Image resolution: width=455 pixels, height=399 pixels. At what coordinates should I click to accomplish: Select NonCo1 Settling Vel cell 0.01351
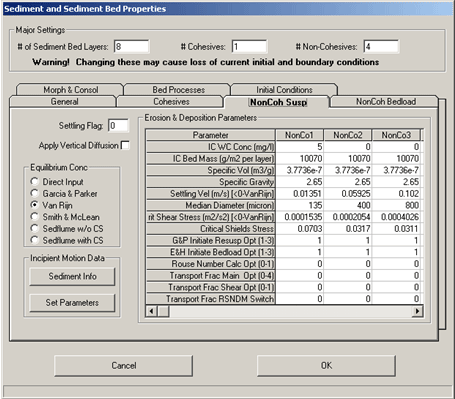click(299, 193)
